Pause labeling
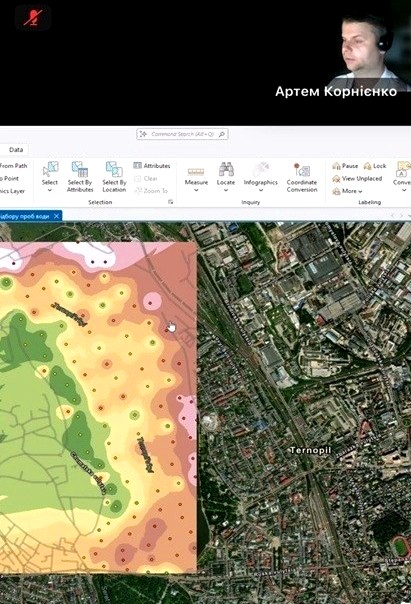Viewport: 411px width, 604px height. 345,166
